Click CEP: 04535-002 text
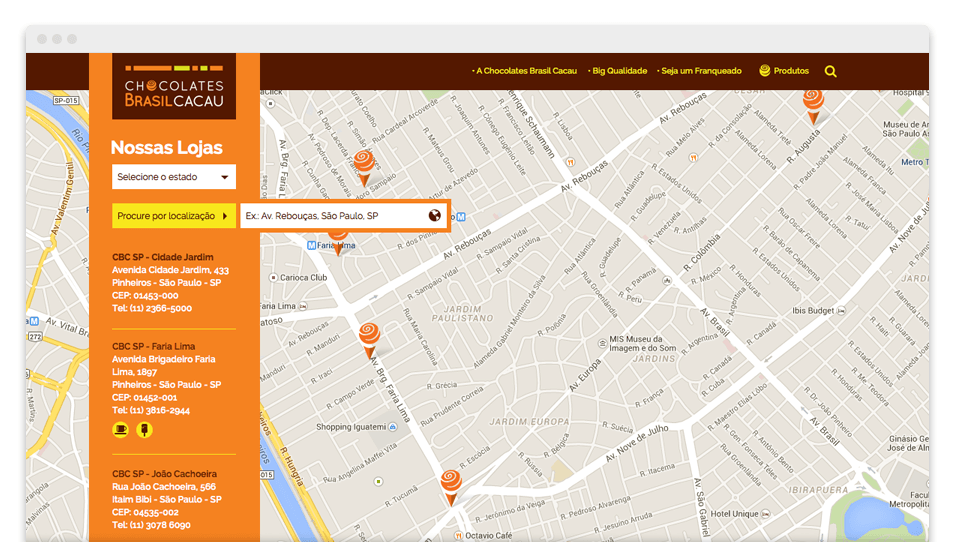Viewport: 958px width, 542px height. [145, 512]
